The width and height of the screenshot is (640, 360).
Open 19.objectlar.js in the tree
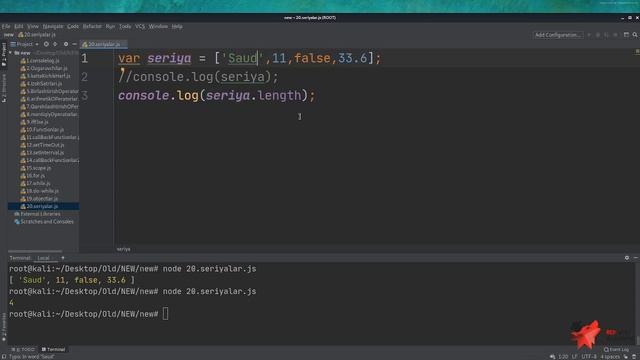(39, 199)
